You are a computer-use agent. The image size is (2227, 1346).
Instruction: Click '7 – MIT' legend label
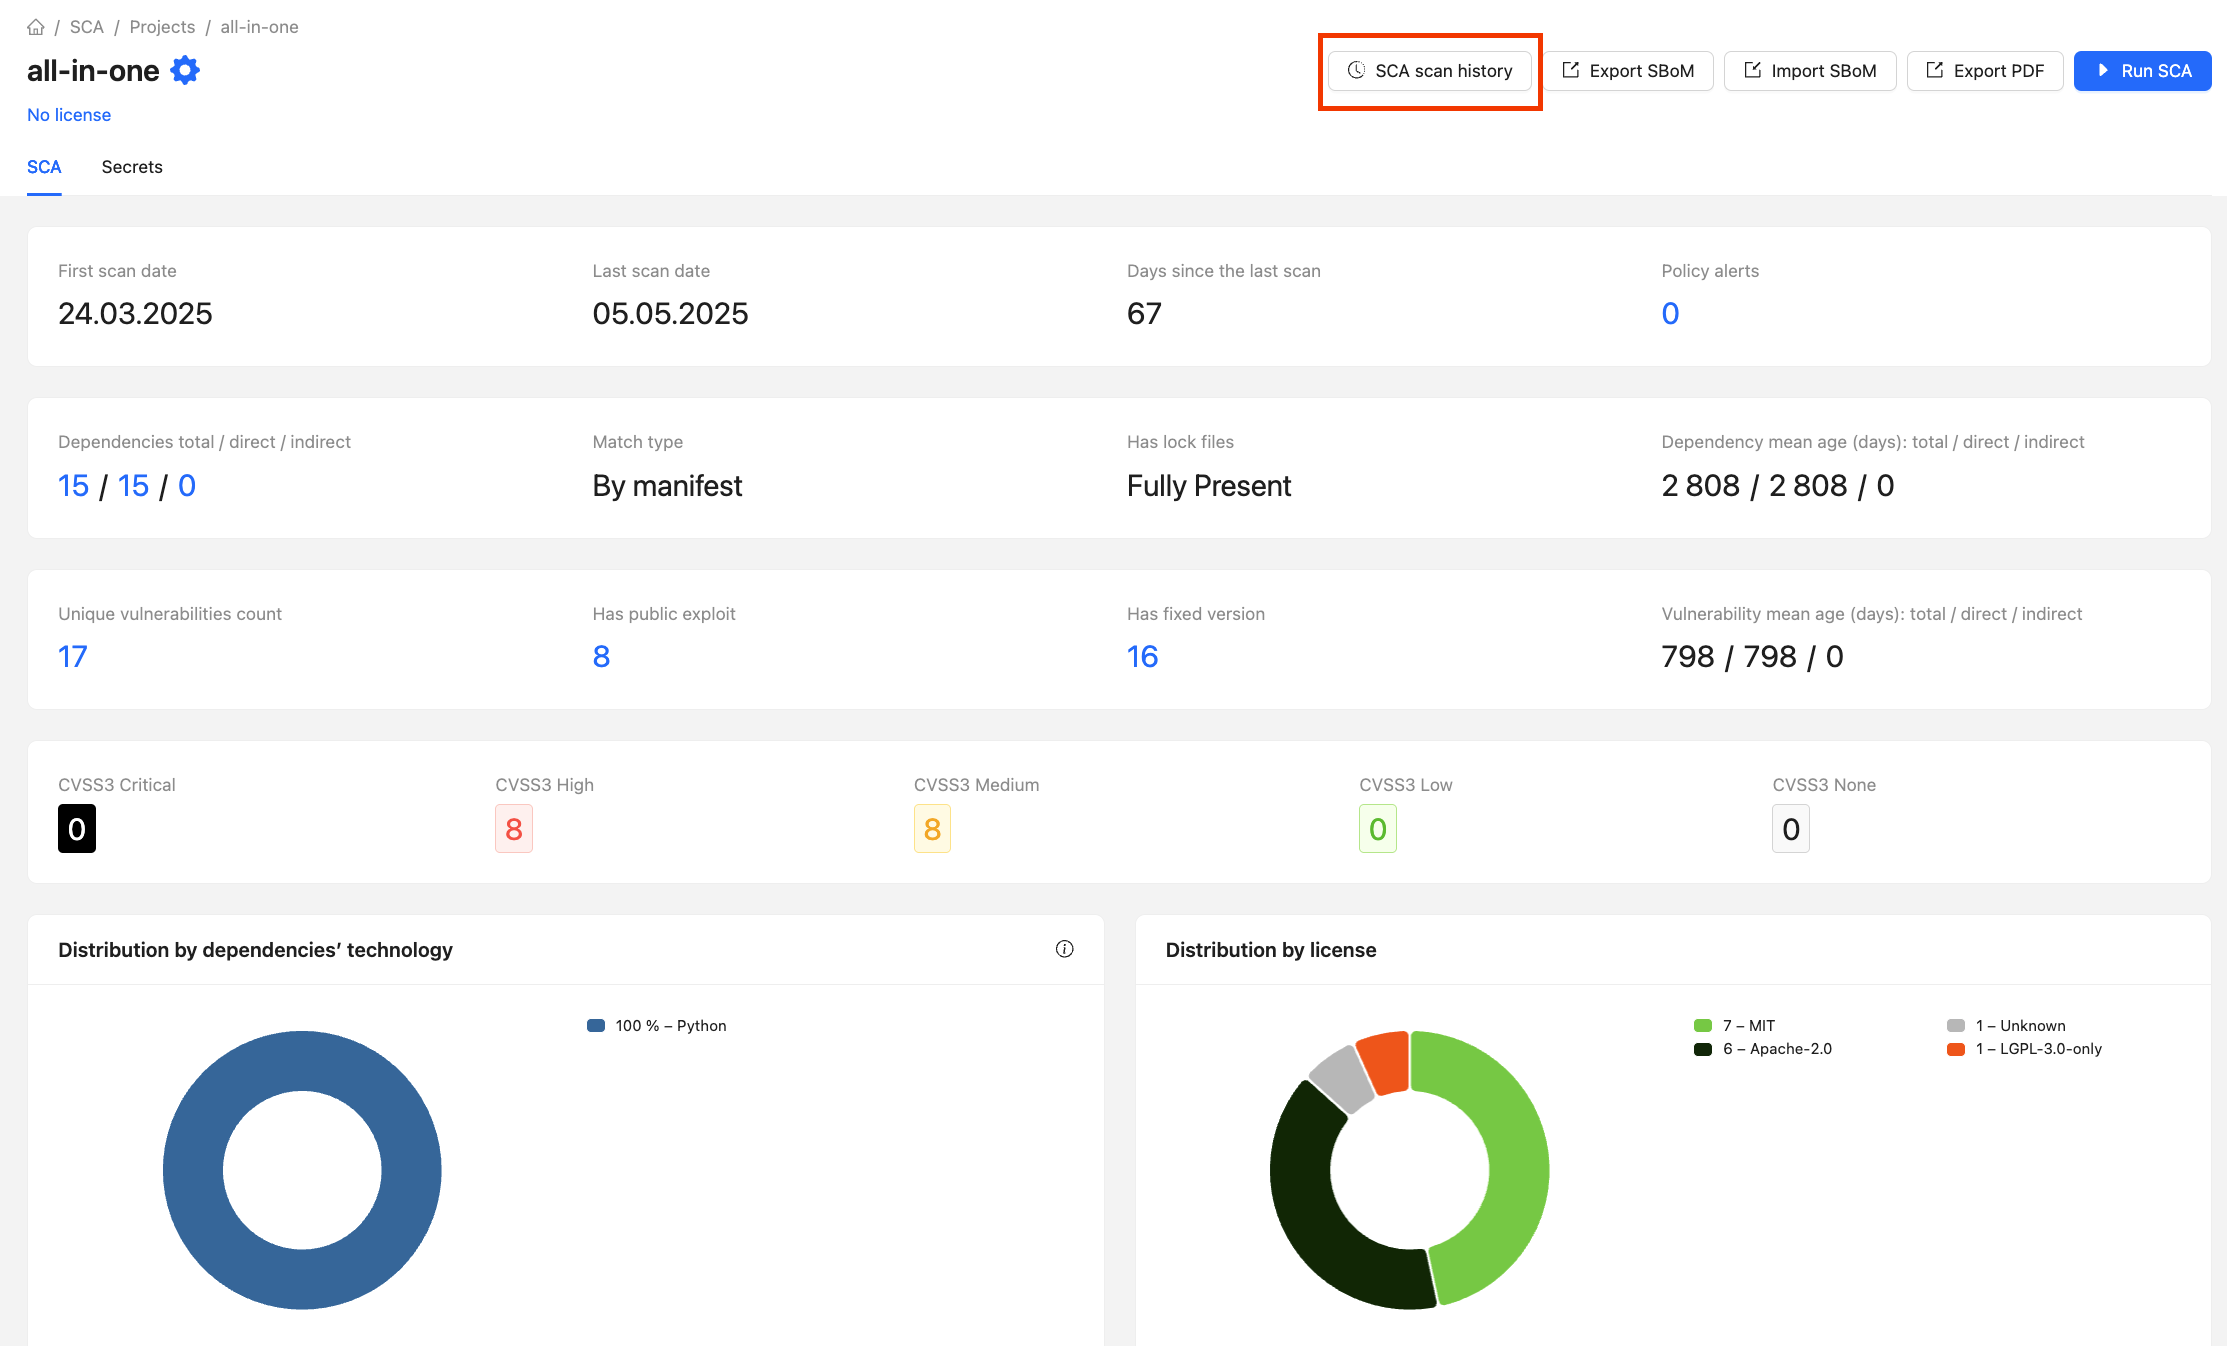click(1749, 1026)
